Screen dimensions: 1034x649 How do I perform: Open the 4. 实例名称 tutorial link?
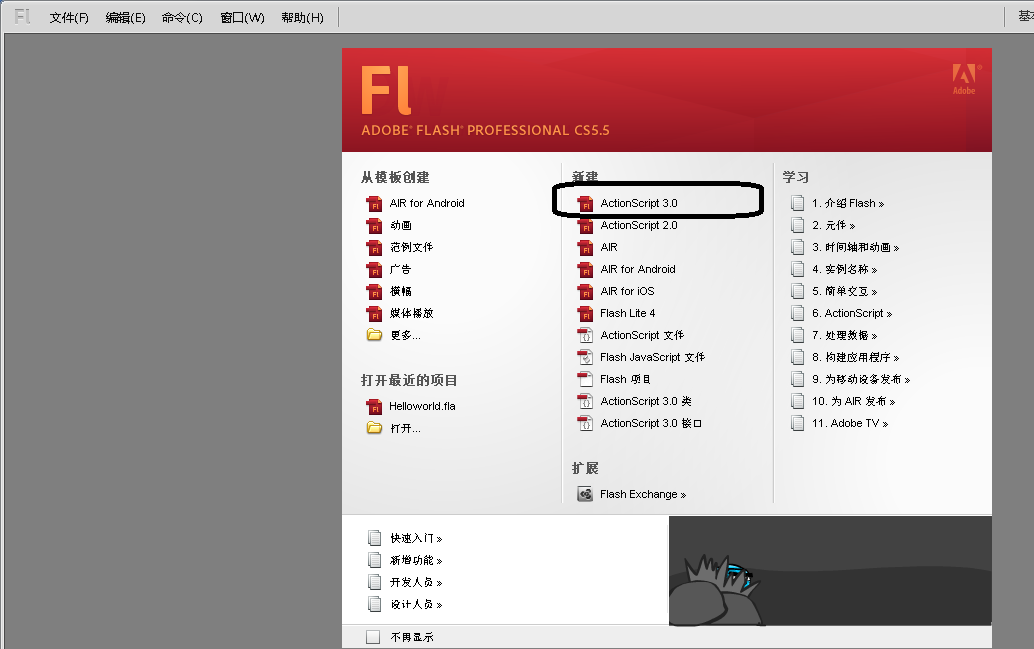click(x=845, y=269)
